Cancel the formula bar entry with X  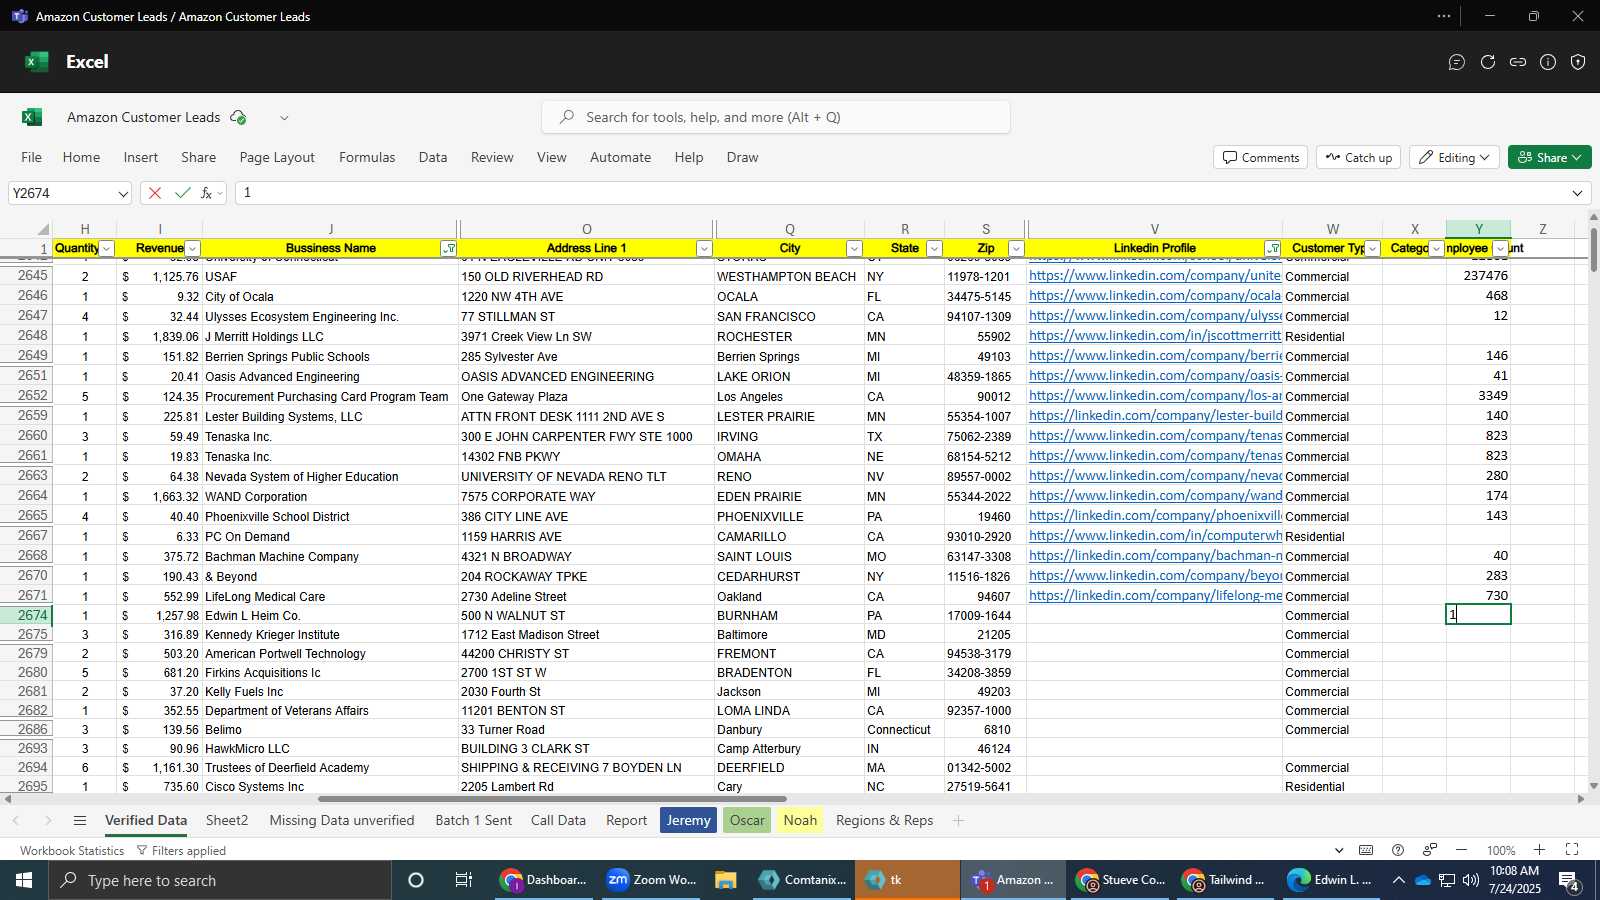click(155, 193)
